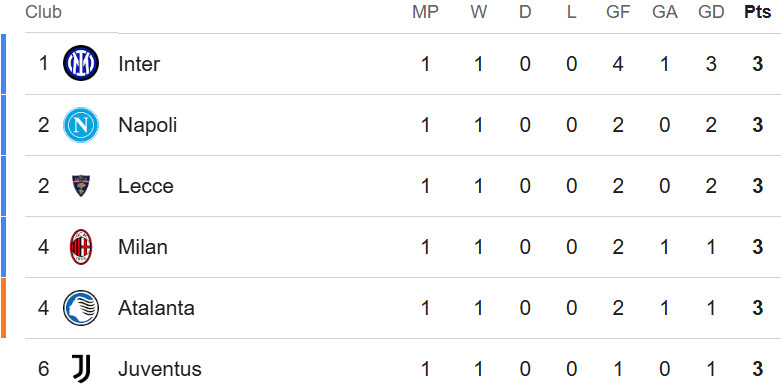Click the blue qualification bar beside Inter
Screen dimensions: 781x386
(3, 64)
